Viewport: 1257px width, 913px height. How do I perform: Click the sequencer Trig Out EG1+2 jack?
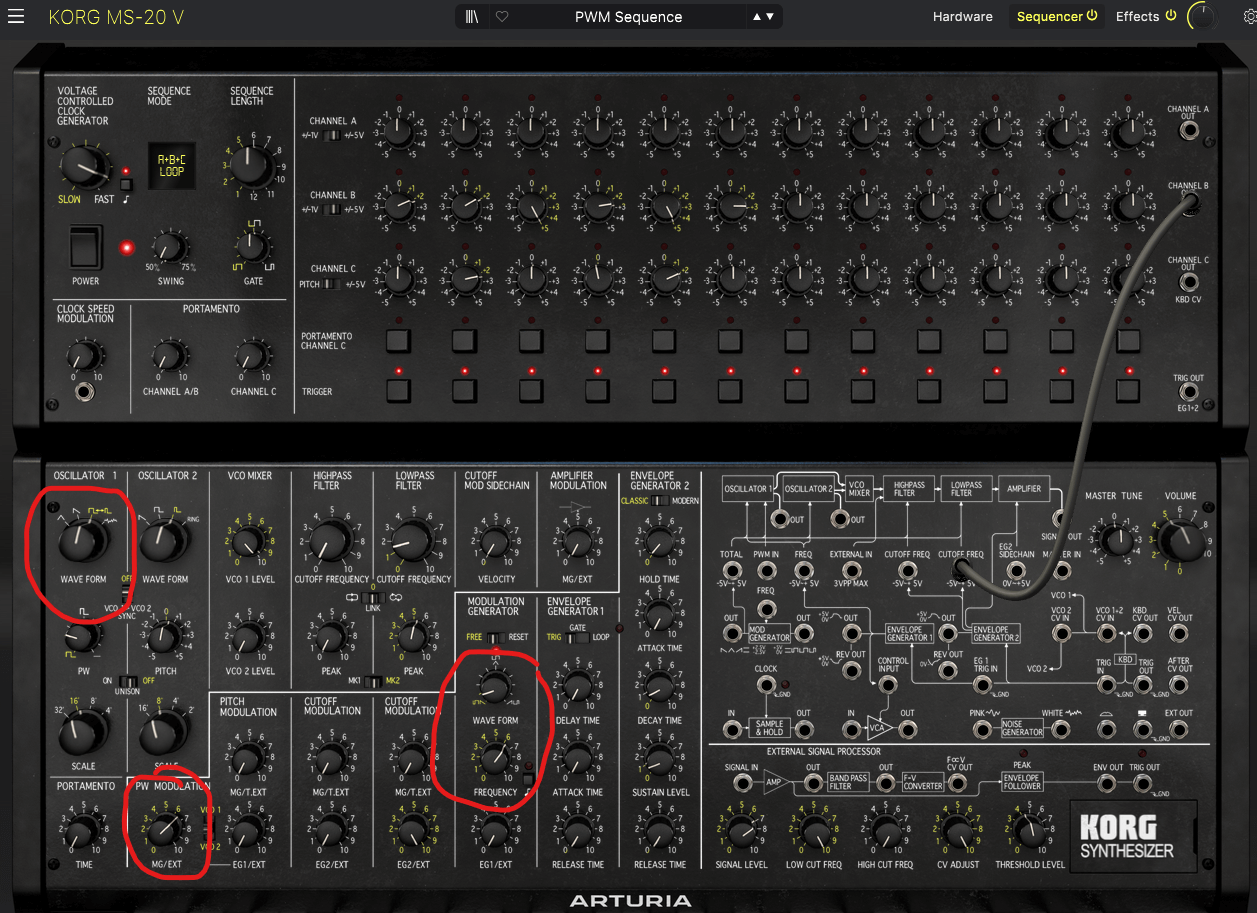[x=1187, y=392]
